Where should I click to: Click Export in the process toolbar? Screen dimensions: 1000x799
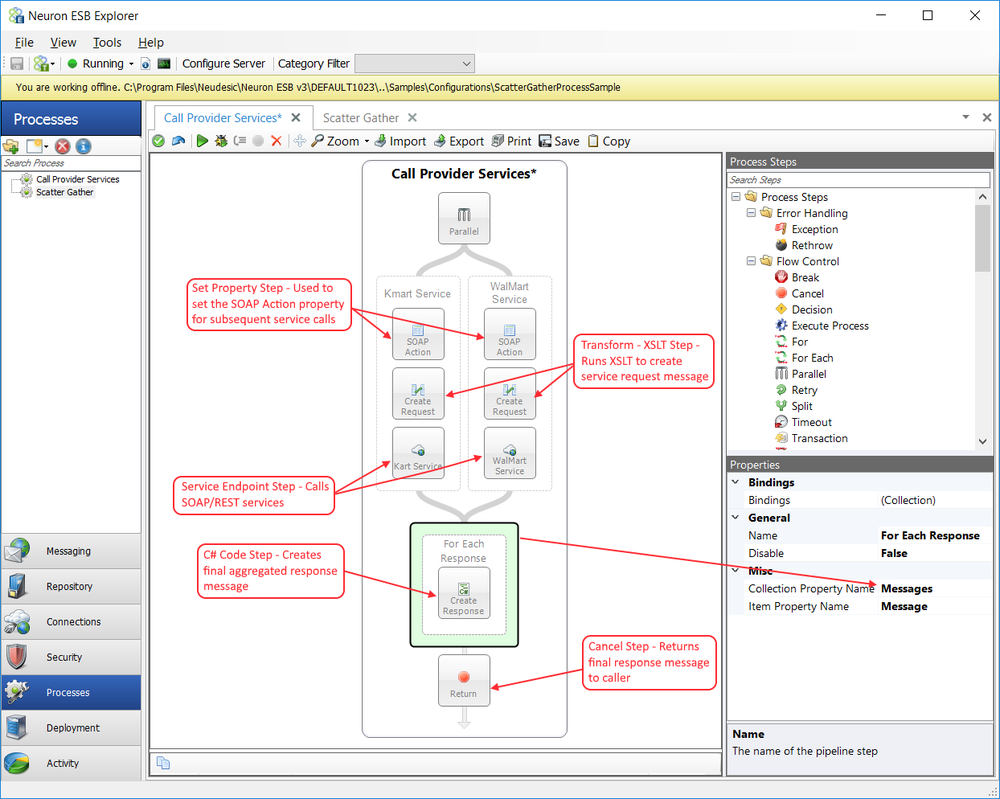point(459,141)
